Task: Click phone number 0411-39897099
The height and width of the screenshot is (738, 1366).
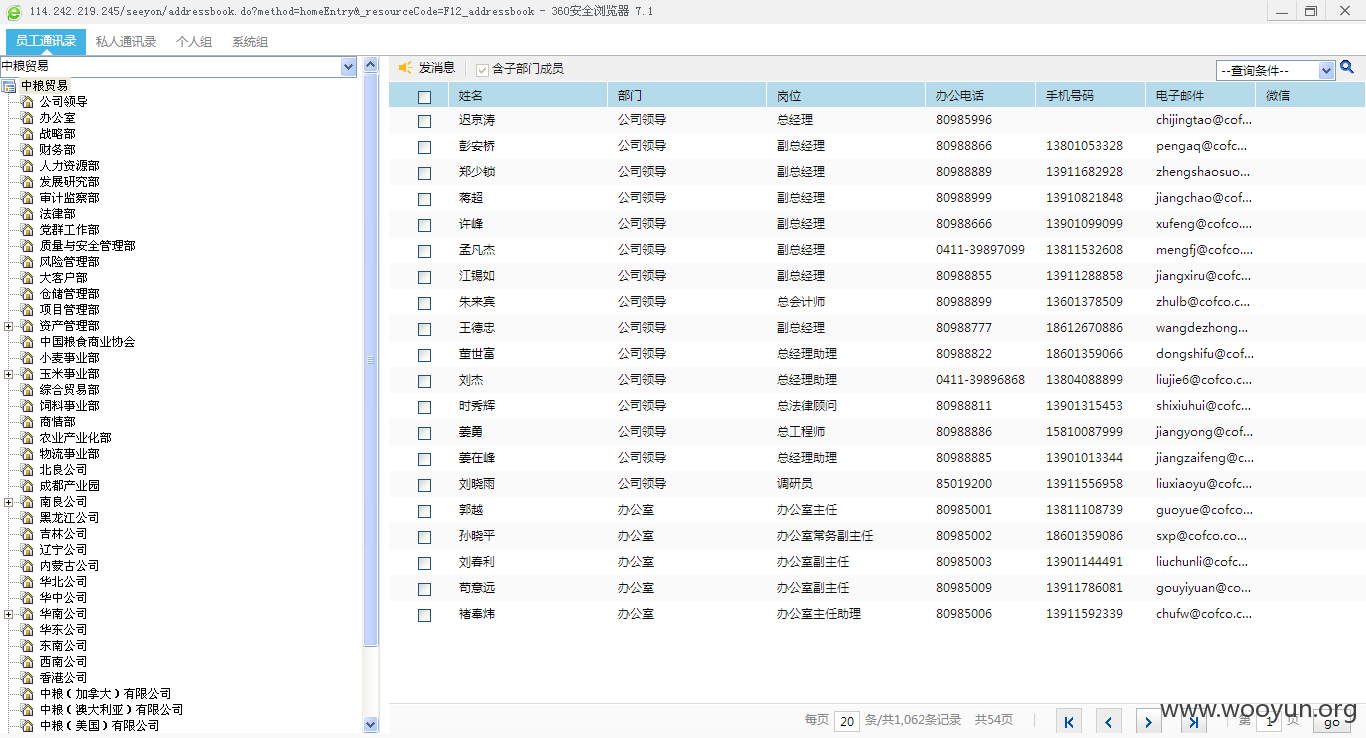Action: [x=980, y=250]
